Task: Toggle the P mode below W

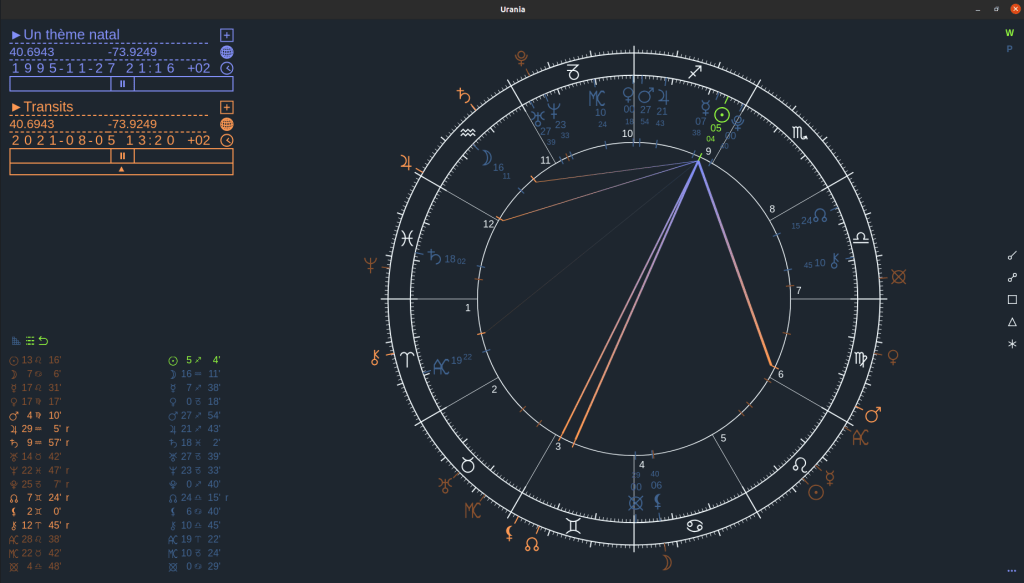Action: point(1009,48)
